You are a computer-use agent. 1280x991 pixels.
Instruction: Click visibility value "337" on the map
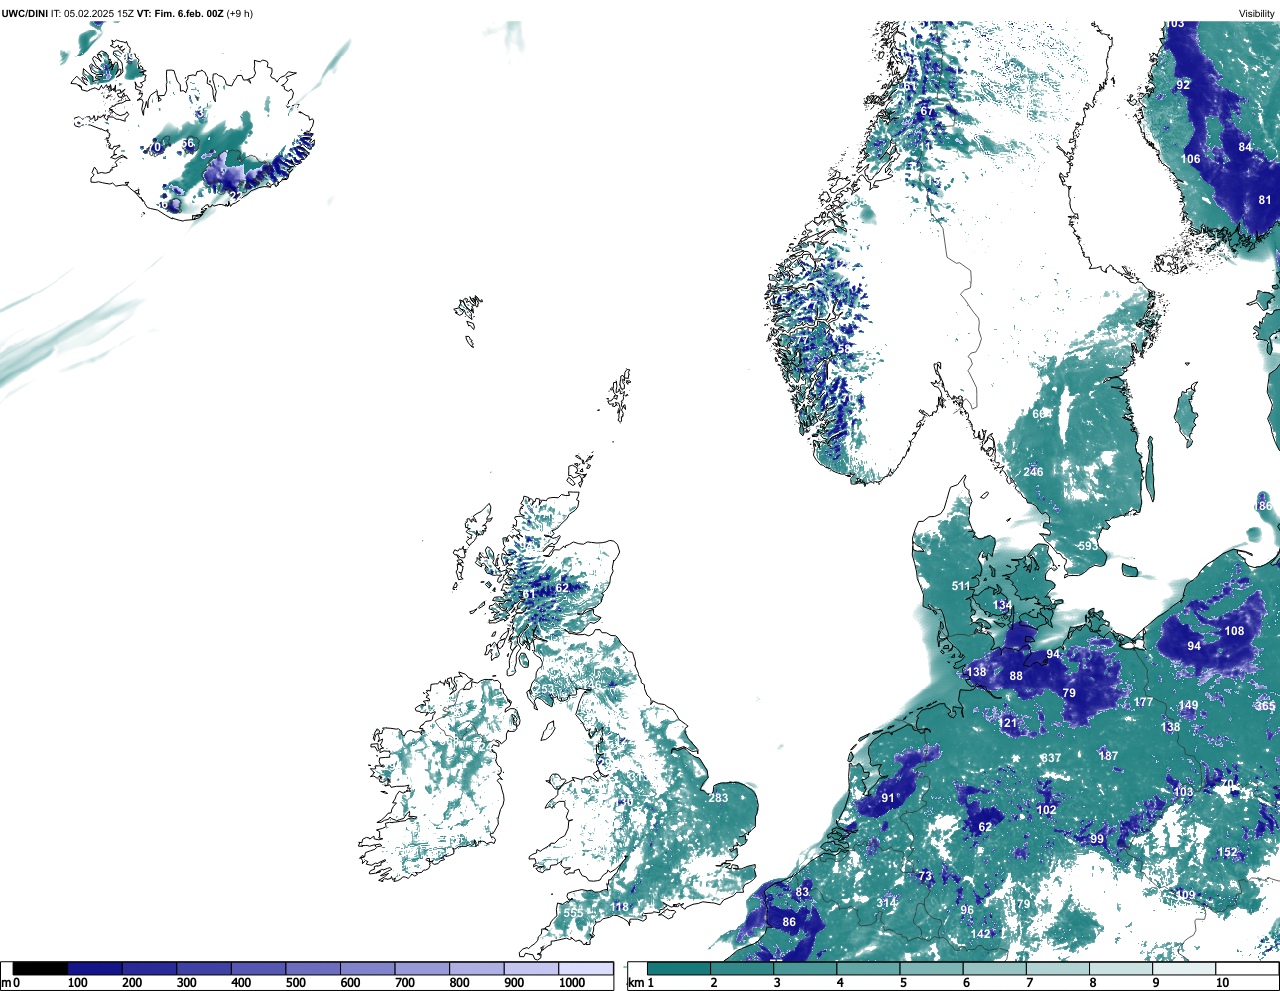1051,758
